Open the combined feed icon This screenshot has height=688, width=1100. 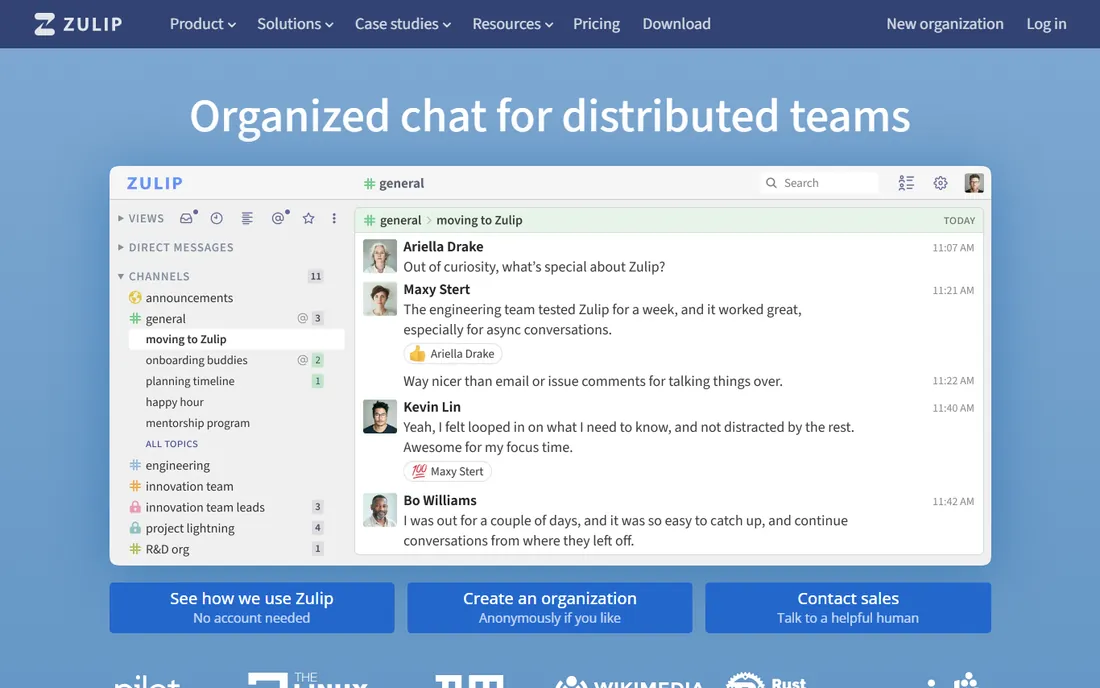(x=247, y=218)
